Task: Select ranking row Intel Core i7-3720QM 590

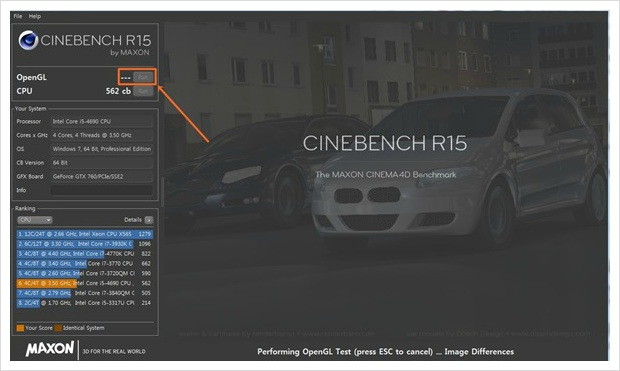Action: pos(85,273)
